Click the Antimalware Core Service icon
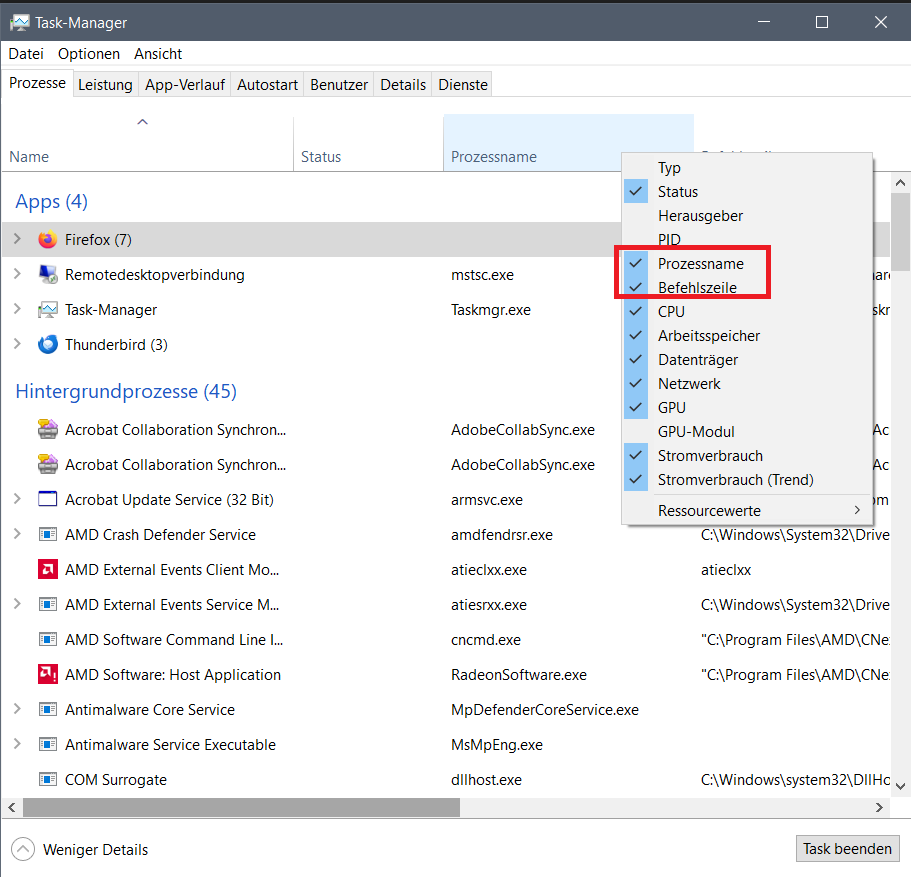Screen dimensions: 911x877 [x=48, y=709]
